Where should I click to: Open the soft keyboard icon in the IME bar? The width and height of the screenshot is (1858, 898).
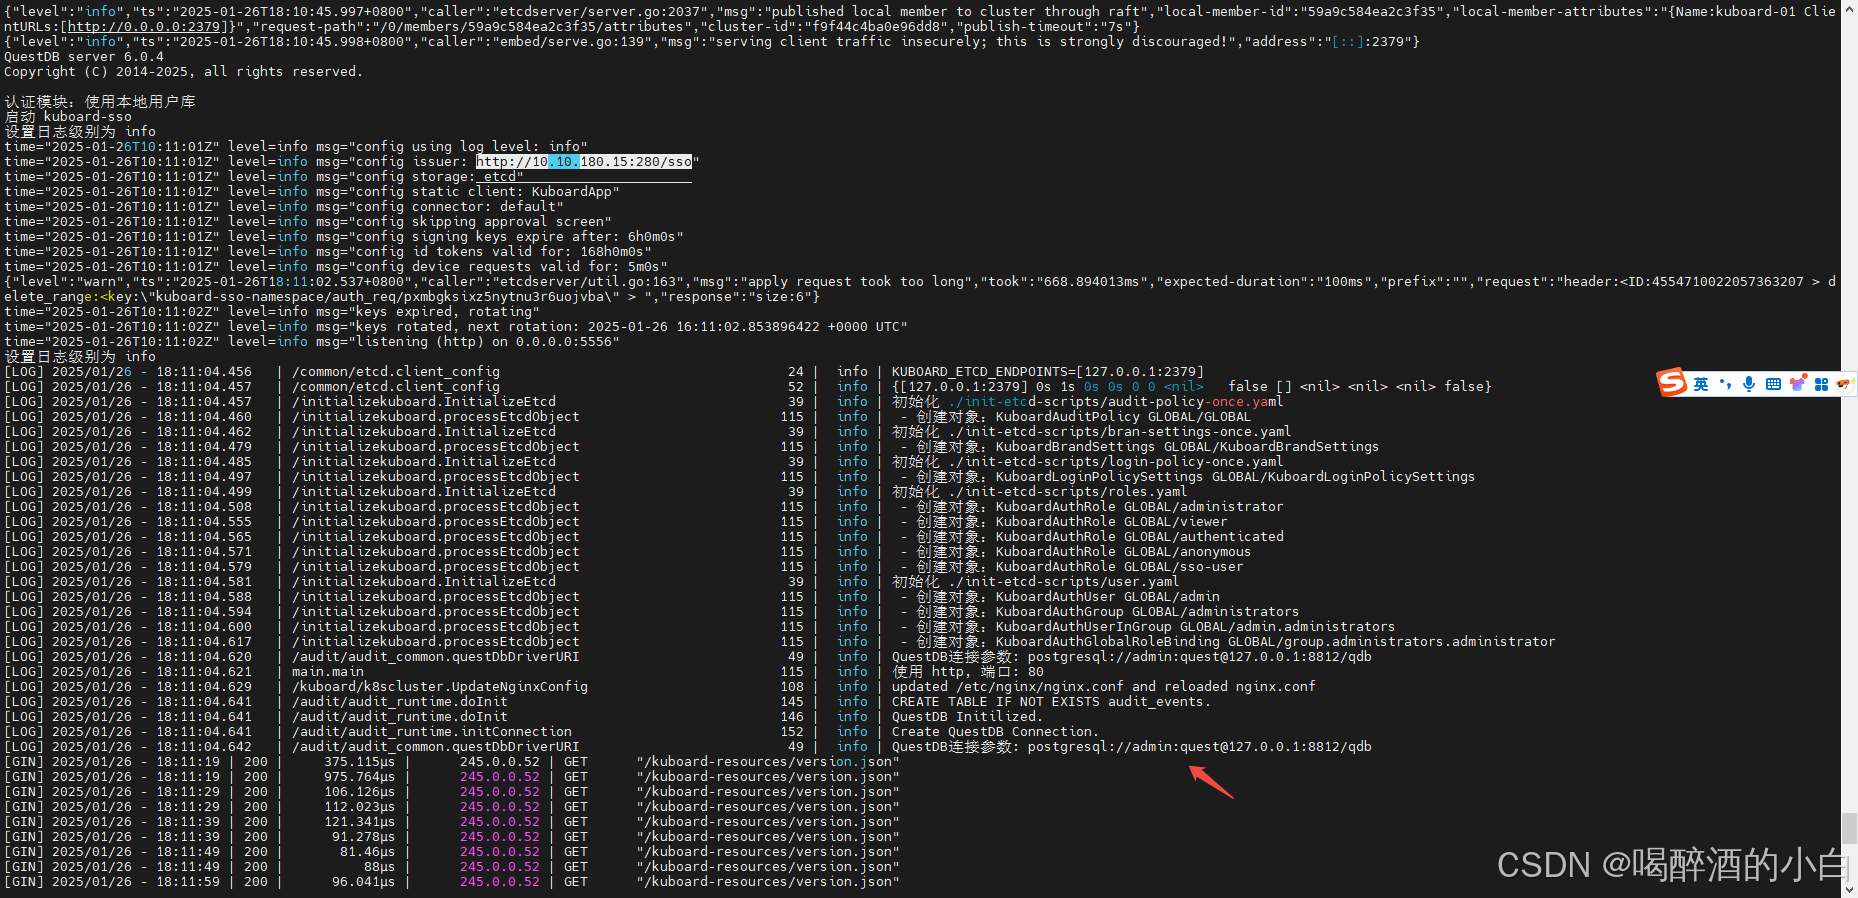pos(1773,384)
